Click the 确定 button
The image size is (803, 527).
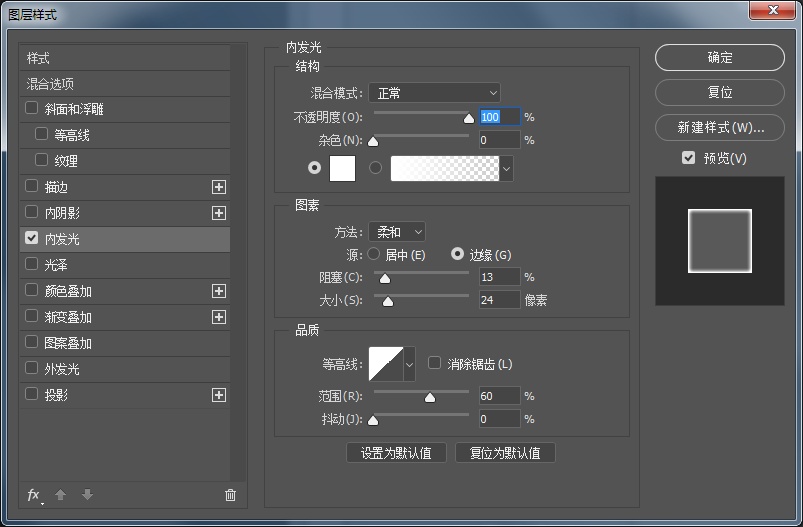click(x=720, y=57)
